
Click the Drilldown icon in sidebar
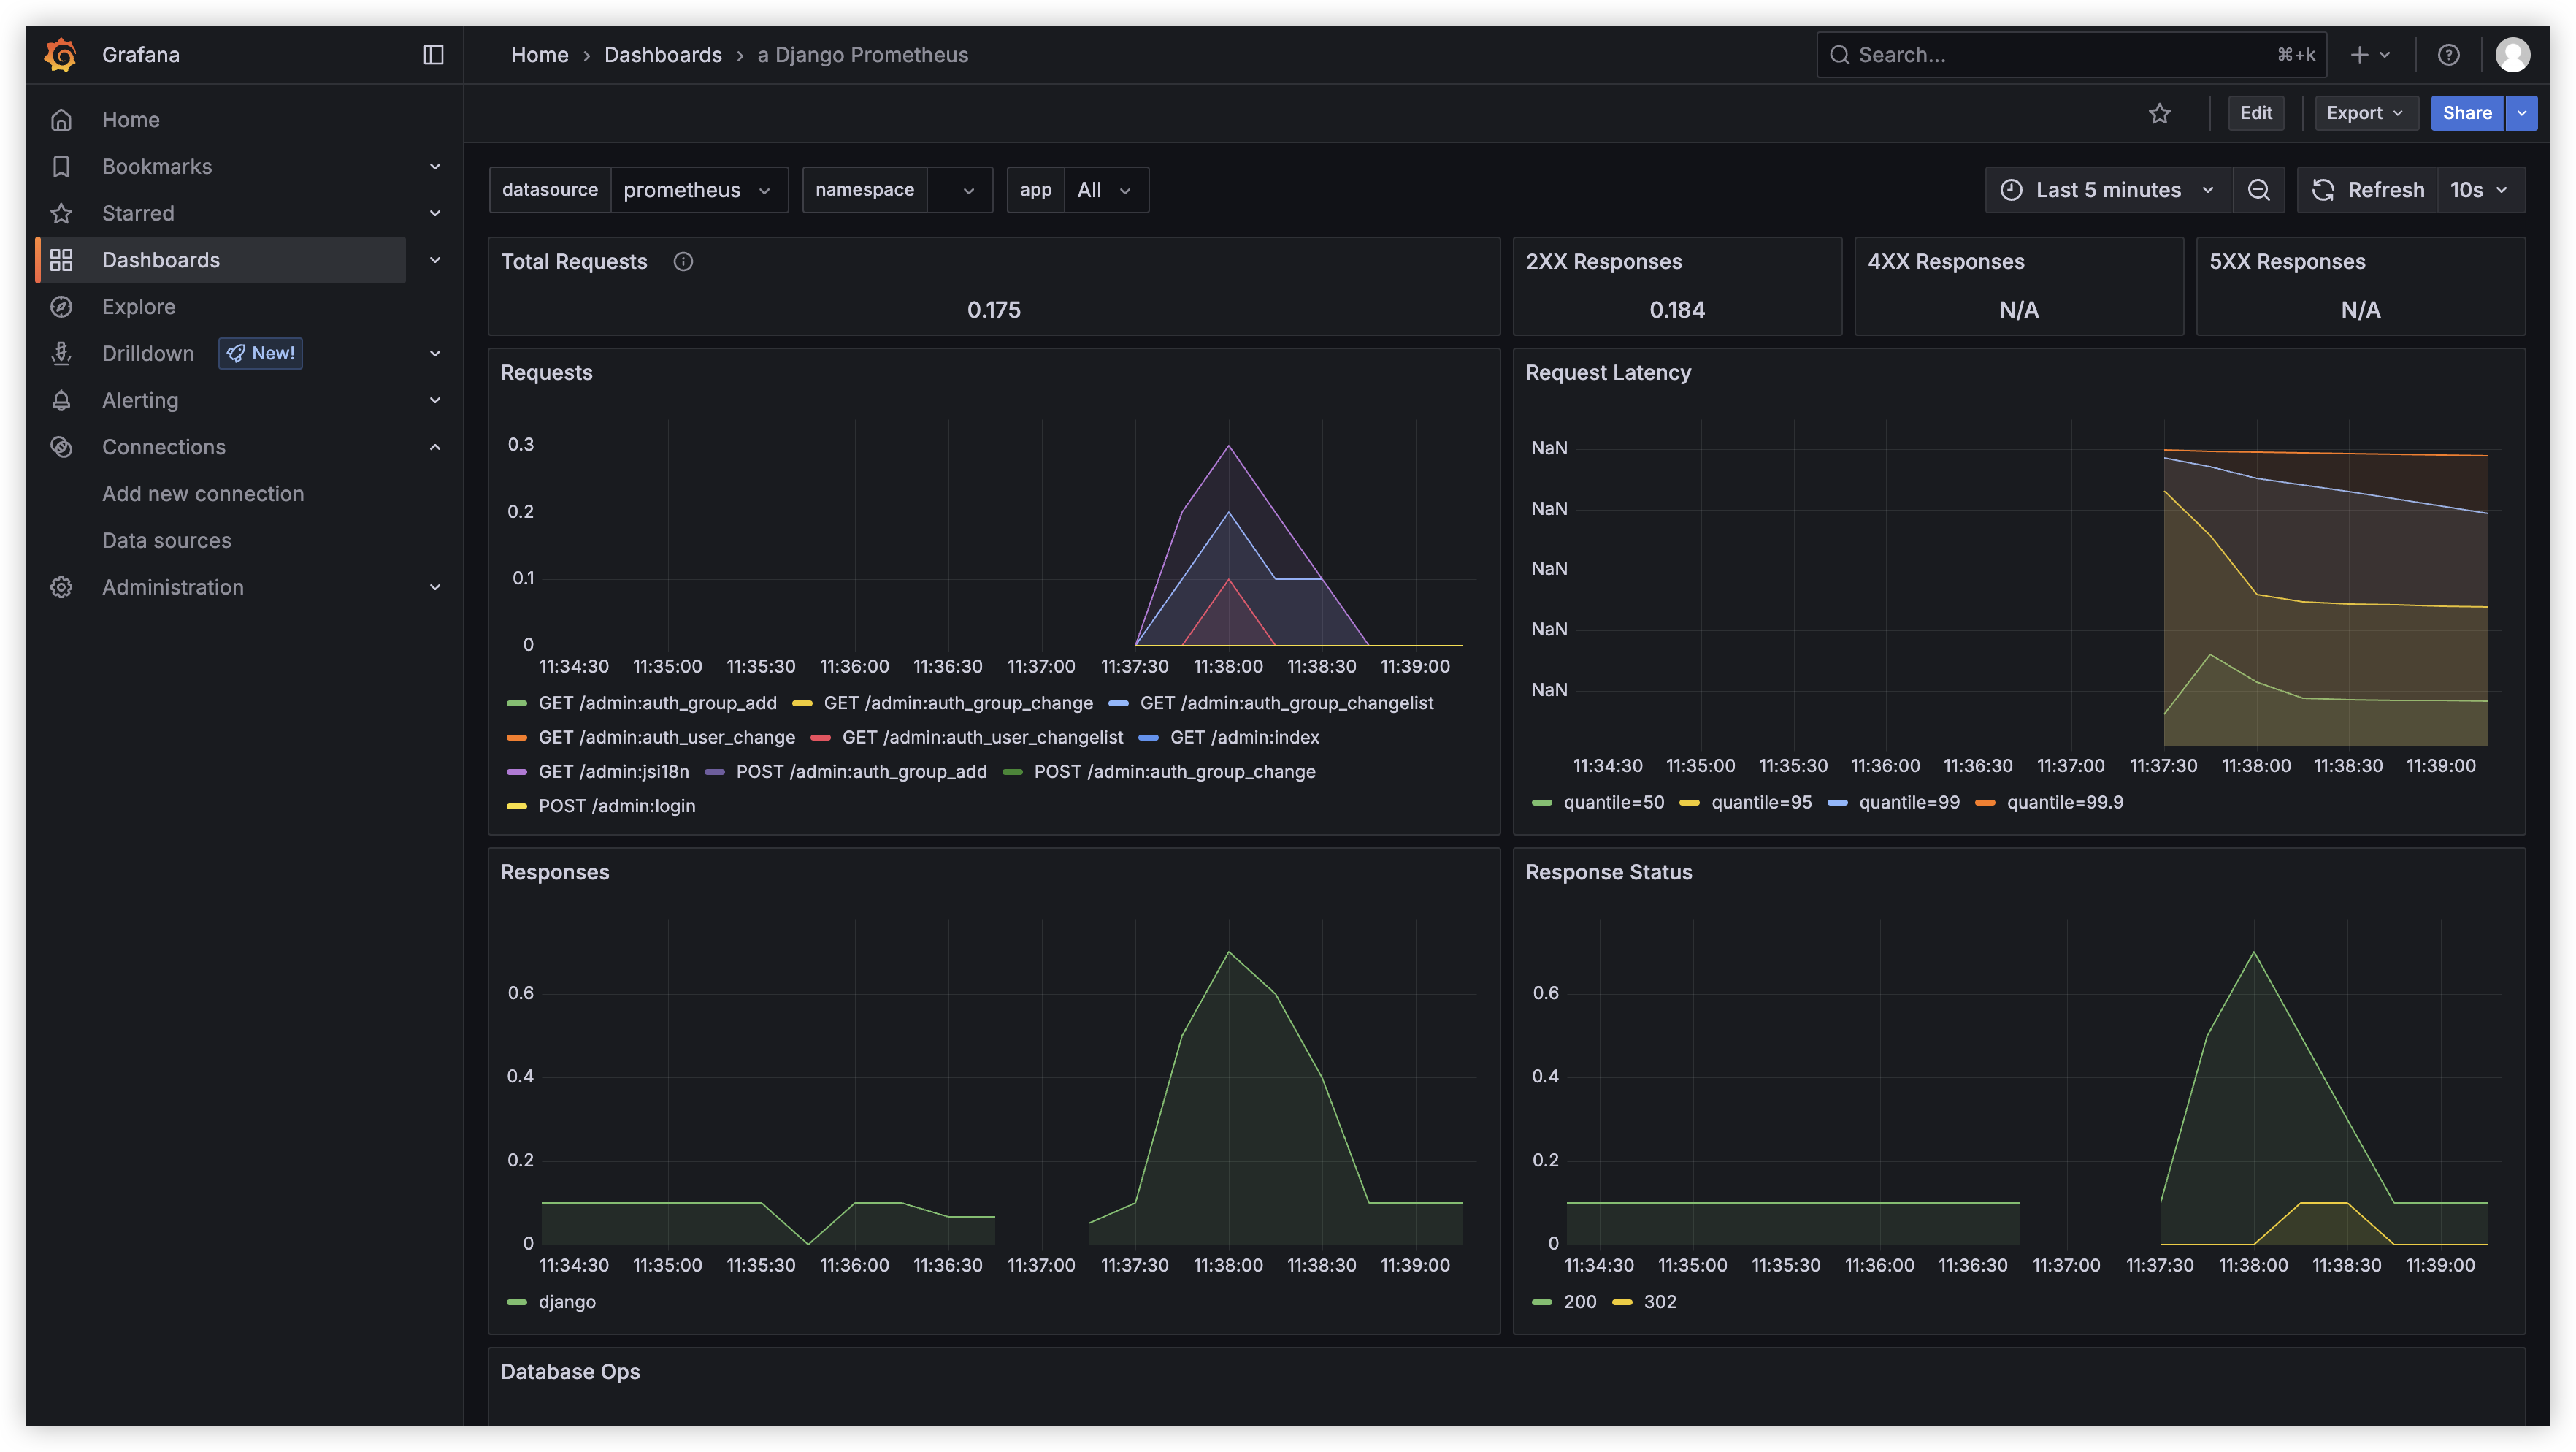(x=61, y=353)
